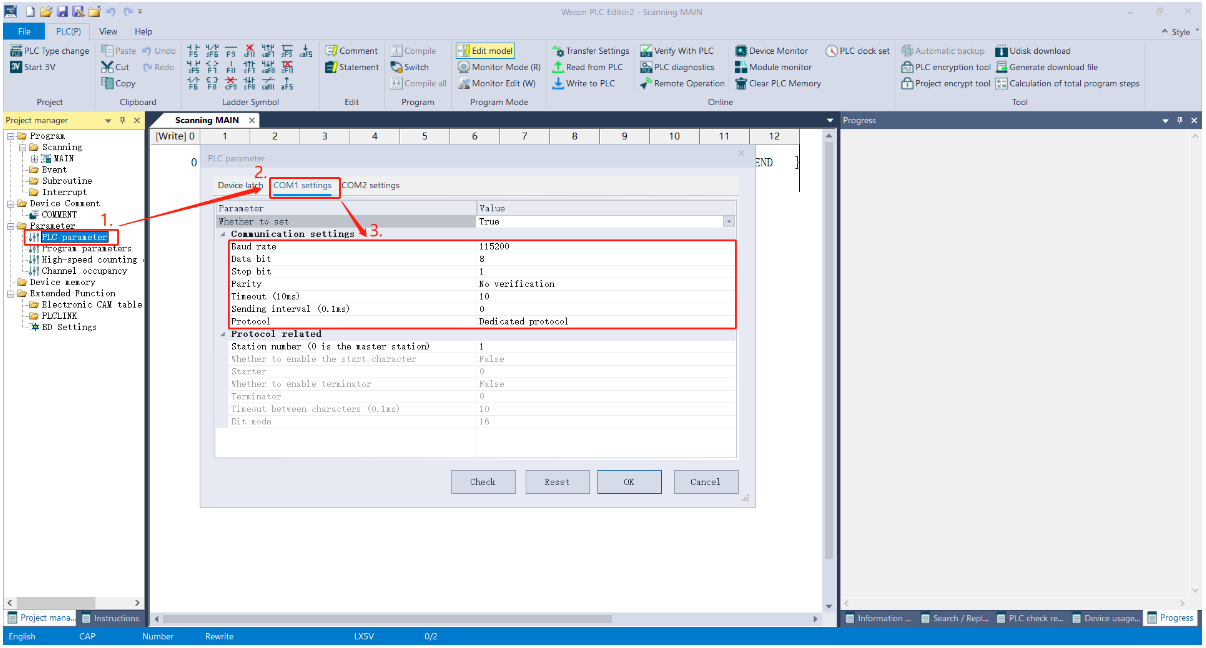Open the PLC diagnostics tool

[x=646, y=67]
